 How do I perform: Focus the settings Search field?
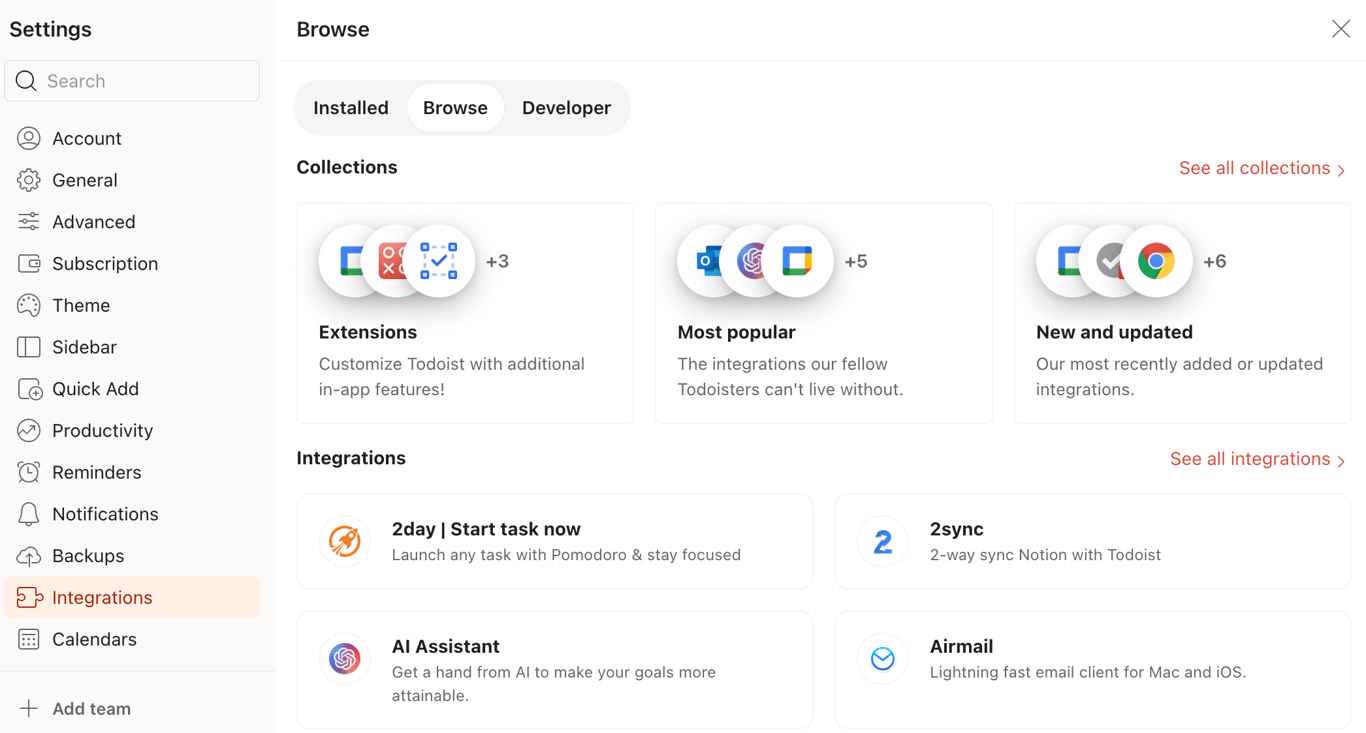(132, 81)
